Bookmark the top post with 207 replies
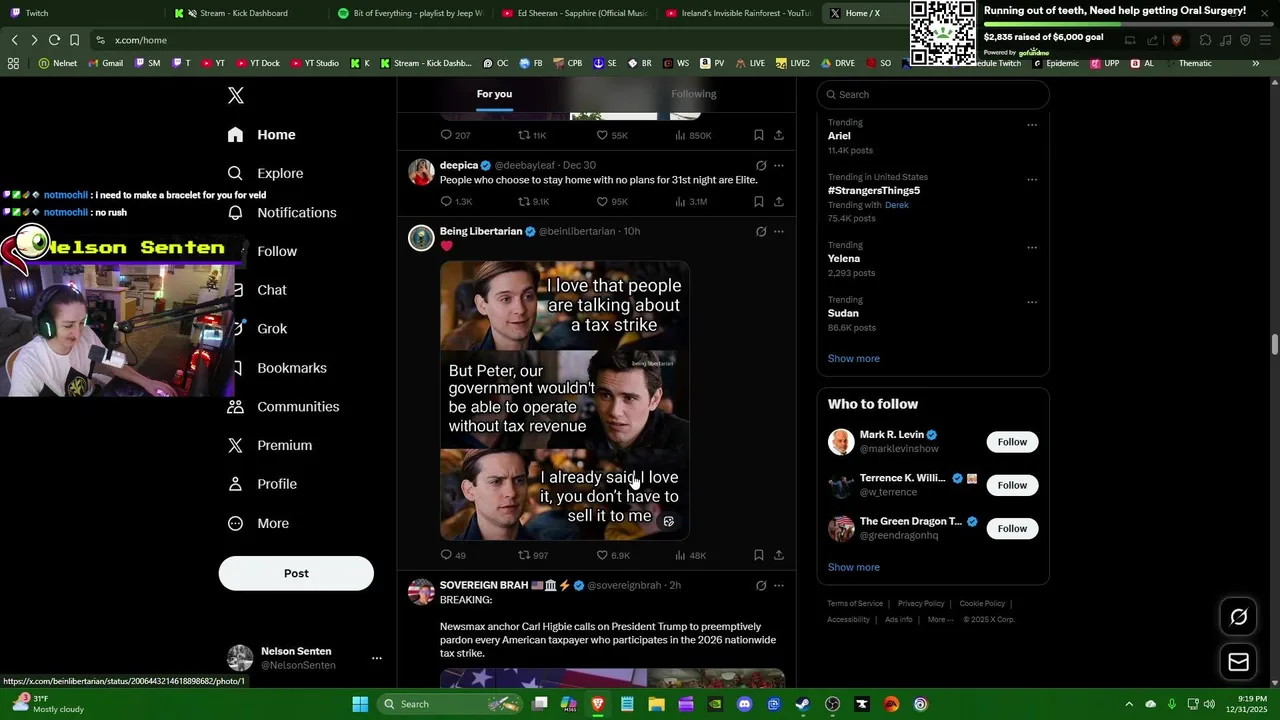The width and height of the screenshot is (1280, 720). [759, 135]
